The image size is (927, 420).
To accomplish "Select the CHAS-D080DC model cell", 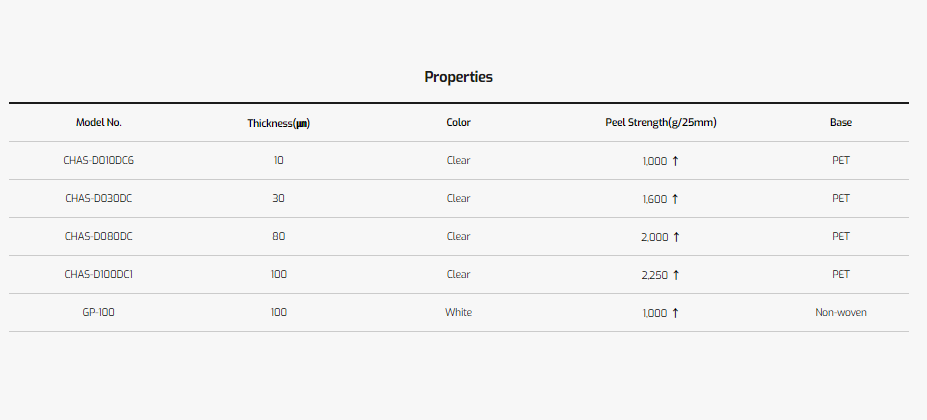I will point(99,236).
